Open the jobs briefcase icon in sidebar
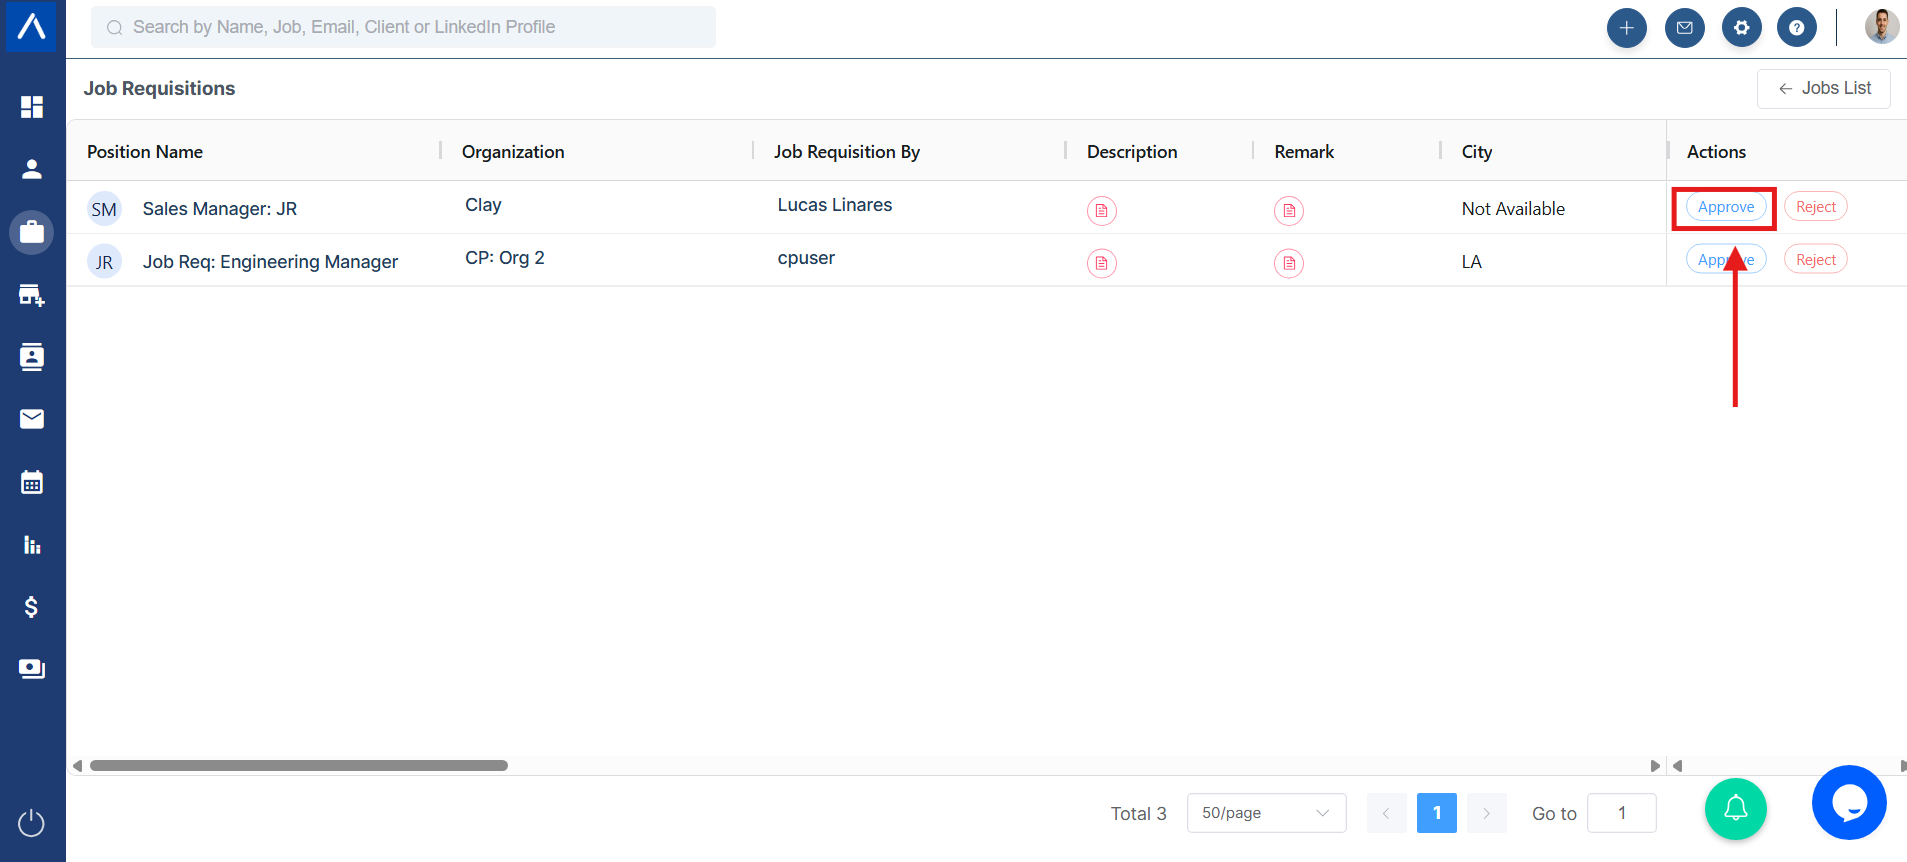This screenshot has width=1907, height=862. point(32,232)
